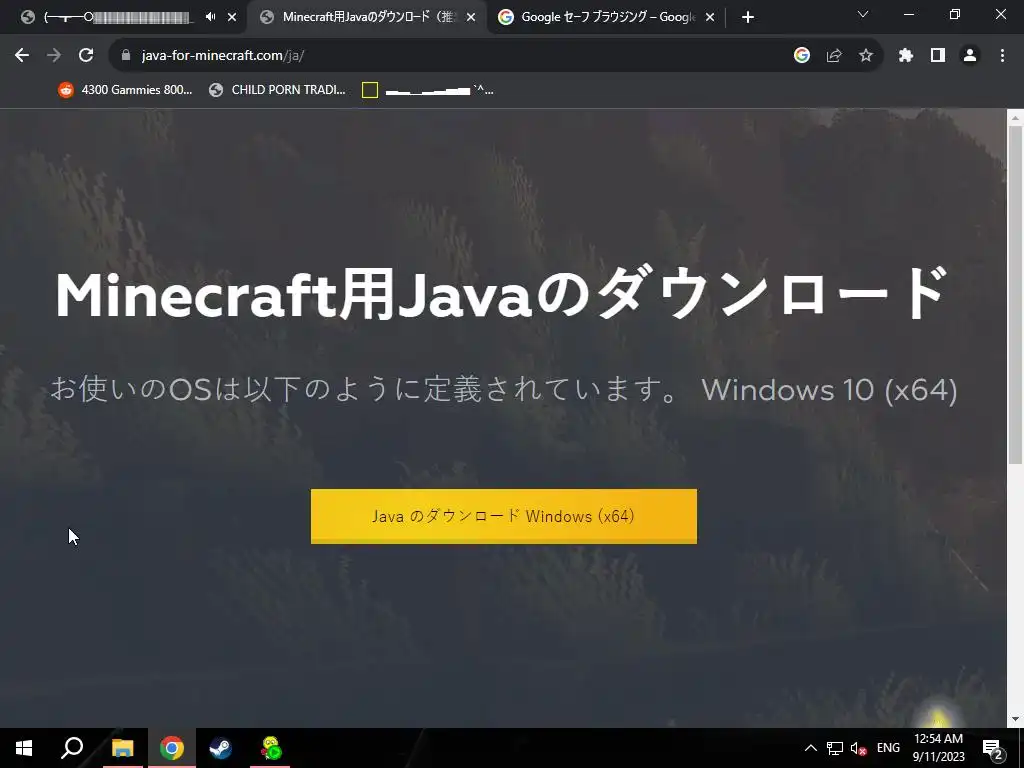
Task: Toggle the browser side panel
Action: (x=938, y=56)
